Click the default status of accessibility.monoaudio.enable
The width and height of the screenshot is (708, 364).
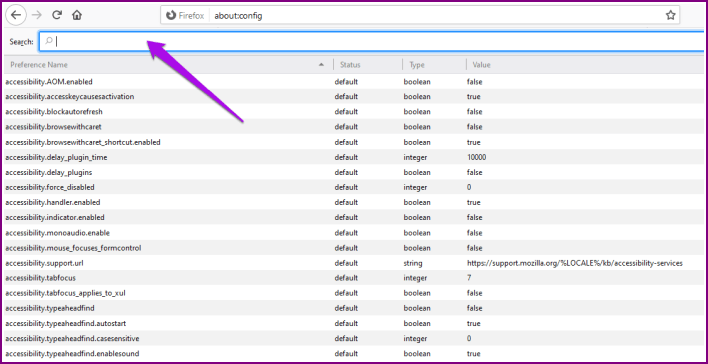[346, 233]
